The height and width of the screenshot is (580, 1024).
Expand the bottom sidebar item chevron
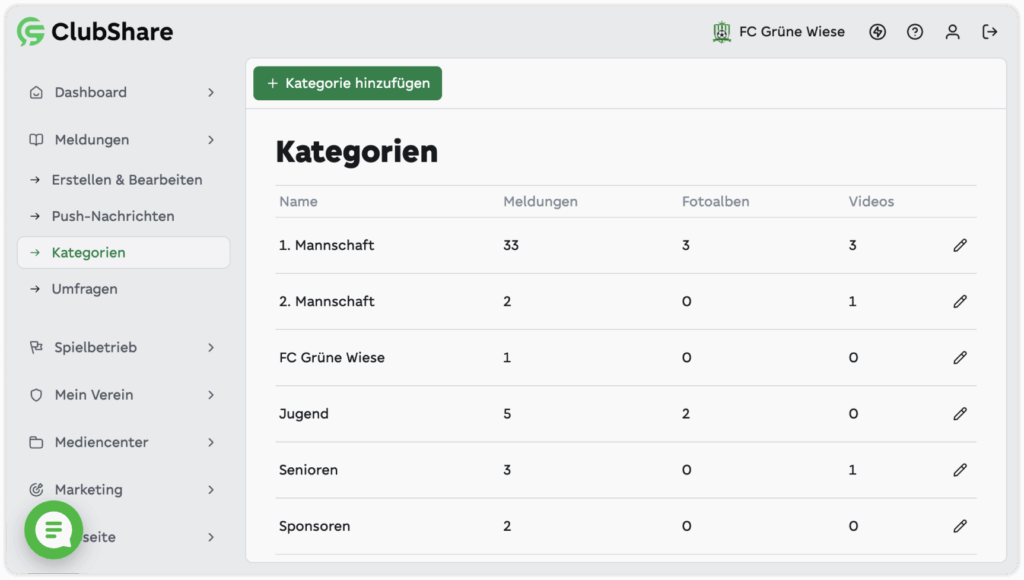(x=211, y=537)
